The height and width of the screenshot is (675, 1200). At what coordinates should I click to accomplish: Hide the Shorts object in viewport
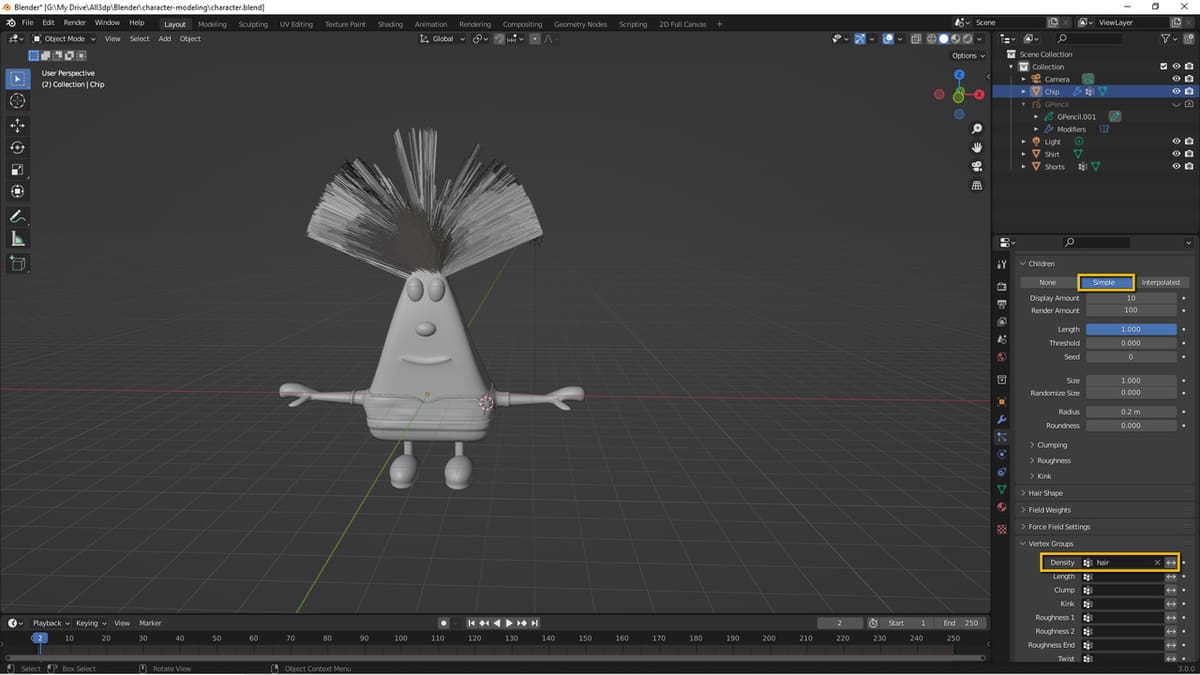[x=1176, y=167]
